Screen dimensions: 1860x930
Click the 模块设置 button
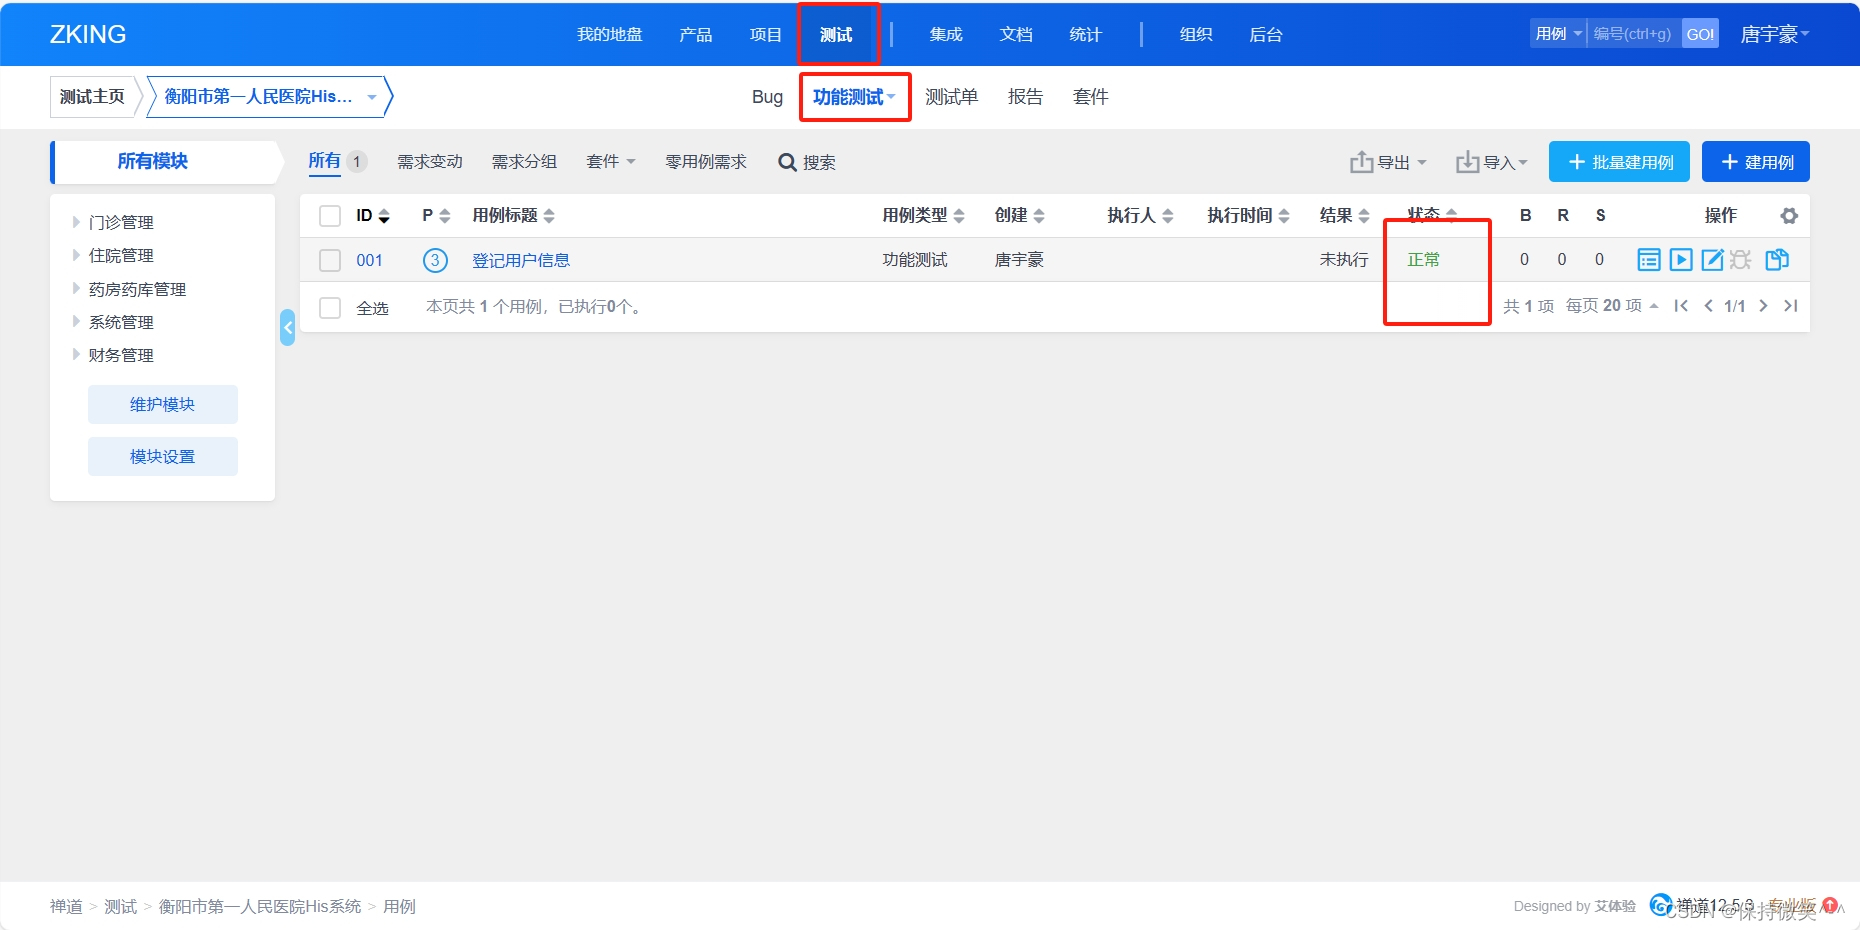pos(163,456)
